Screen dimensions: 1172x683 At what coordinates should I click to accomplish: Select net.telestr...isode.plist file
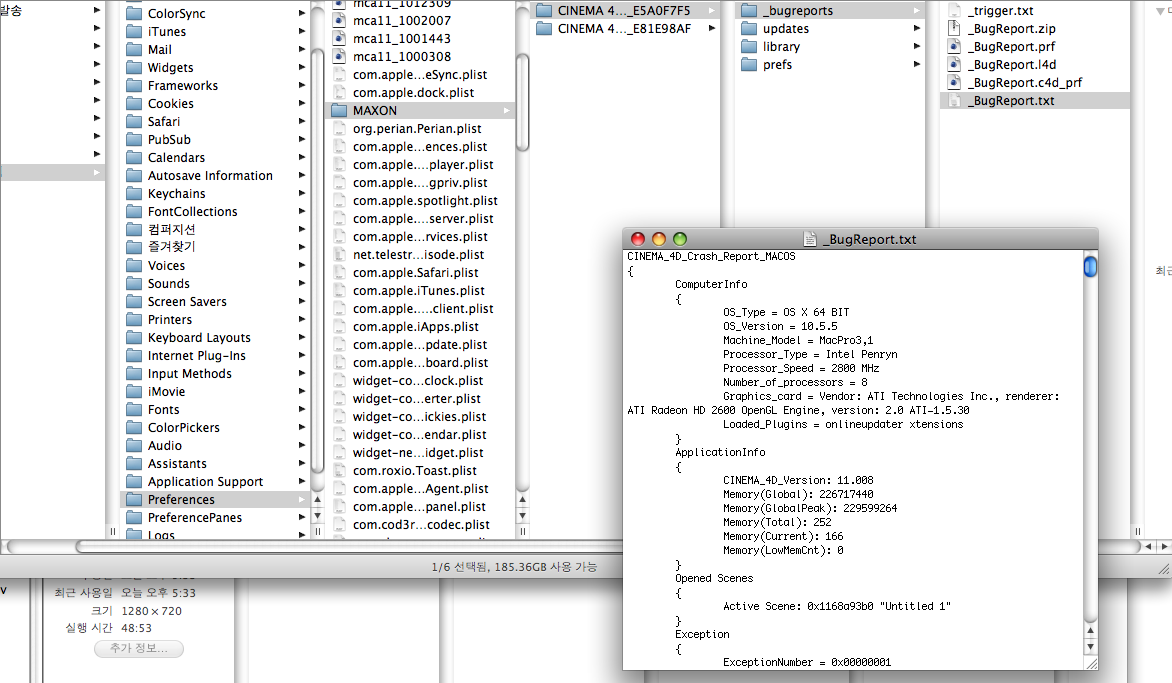pyautogui.click(x=419, y=255)
